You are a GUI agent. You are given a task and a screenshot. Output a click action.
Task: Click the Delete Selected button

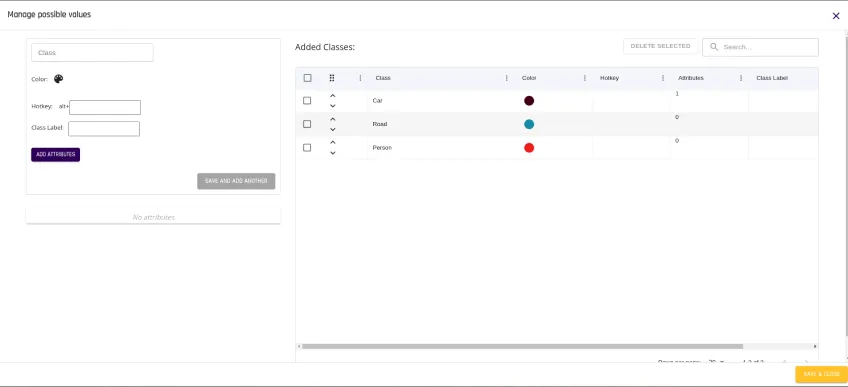click(660, 46)
